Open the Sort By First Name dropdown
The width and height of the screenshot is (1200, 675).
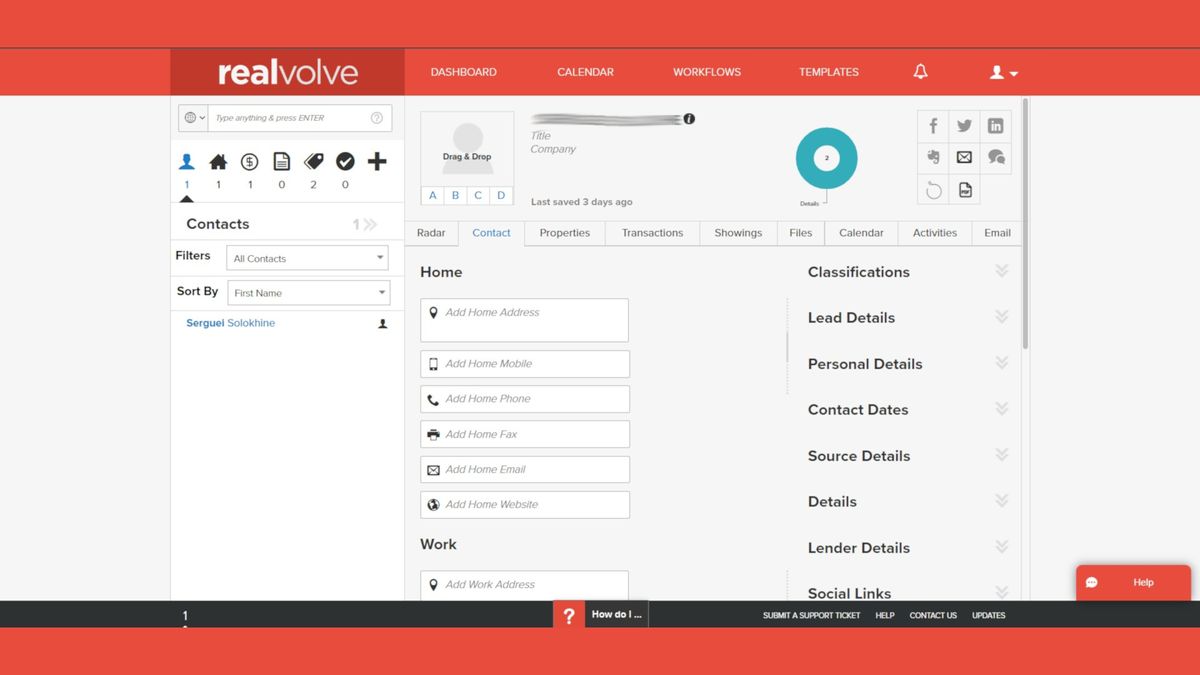click(308, 292)
